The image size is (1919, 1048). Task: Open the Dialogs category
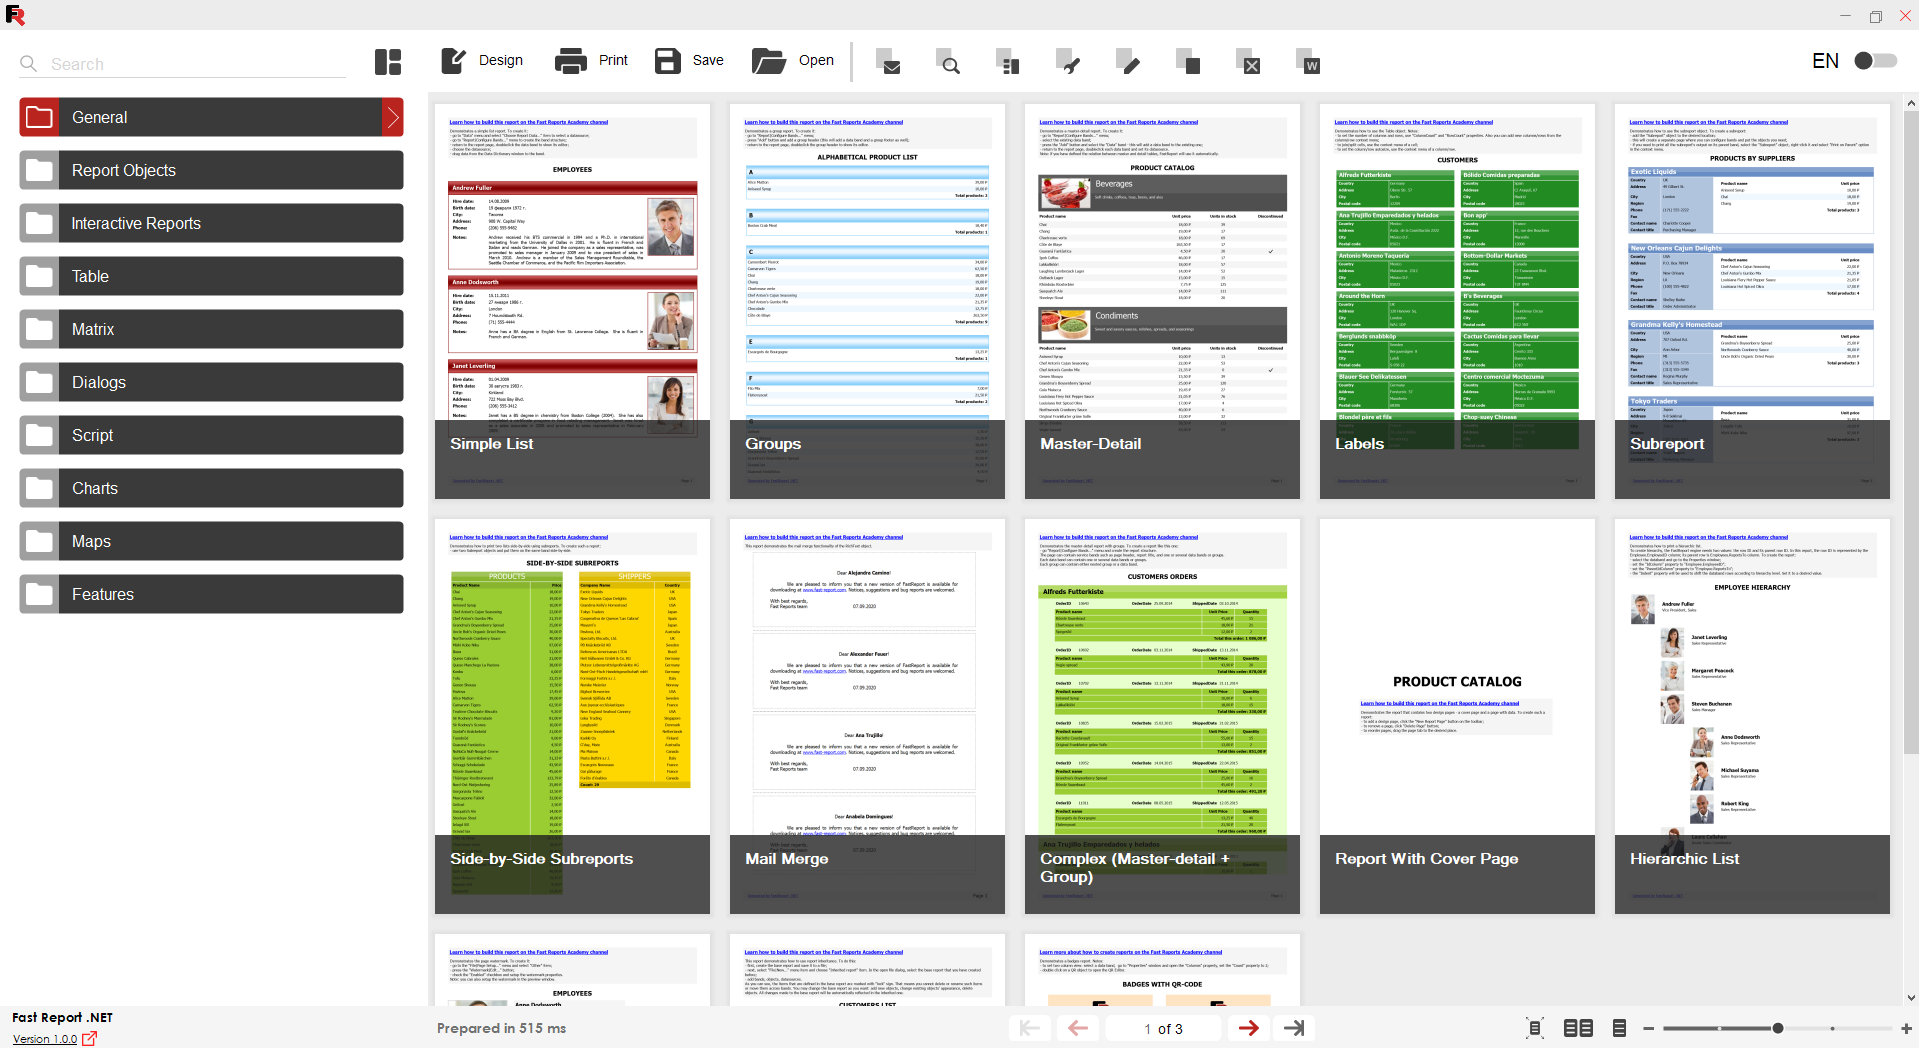211,382
